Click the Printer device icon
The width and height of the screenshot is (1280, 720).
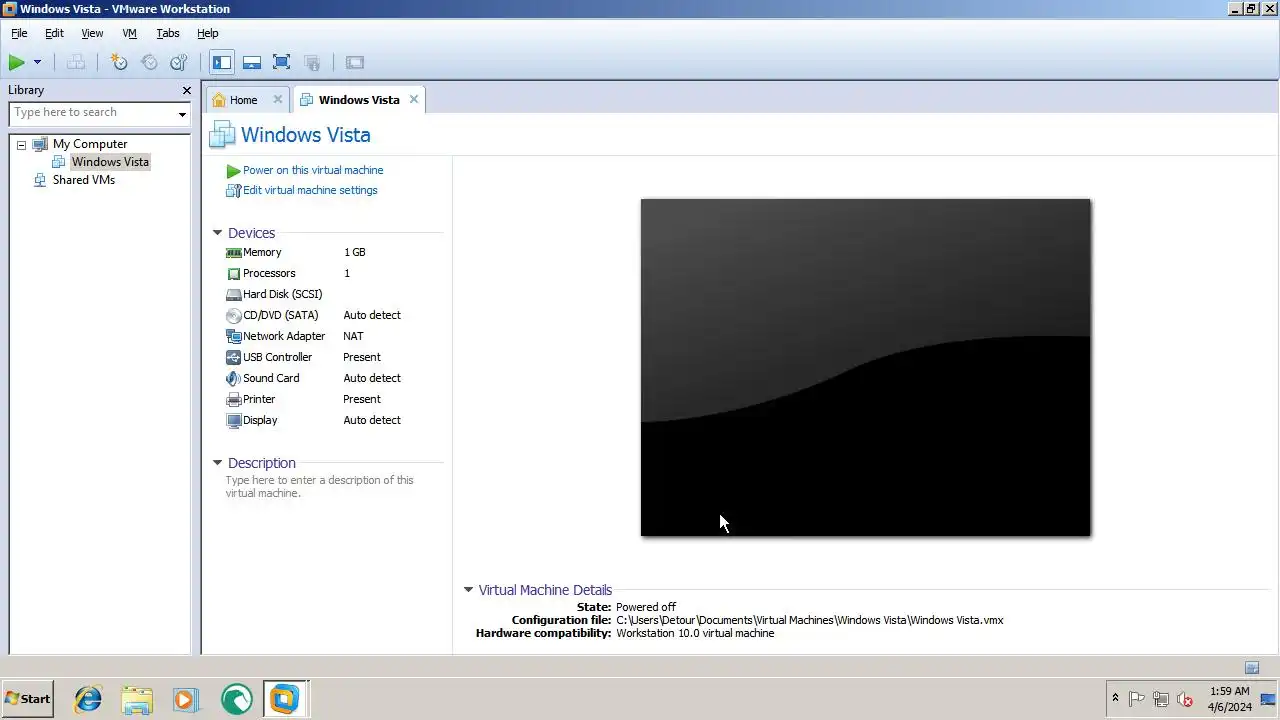(234, 400)
